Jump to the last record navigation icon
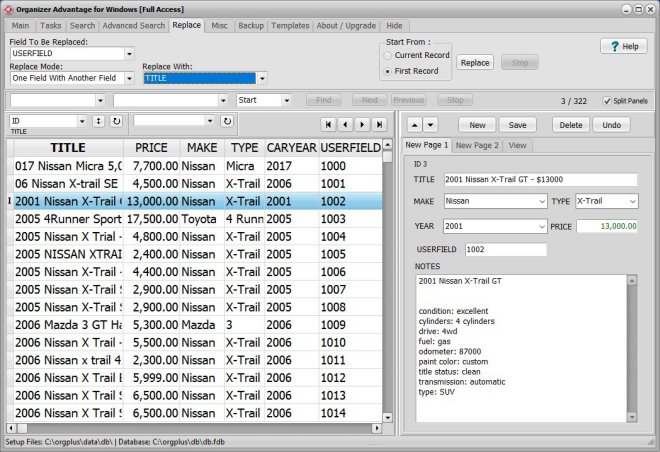 pyautogui.click(x=379, y=124)
